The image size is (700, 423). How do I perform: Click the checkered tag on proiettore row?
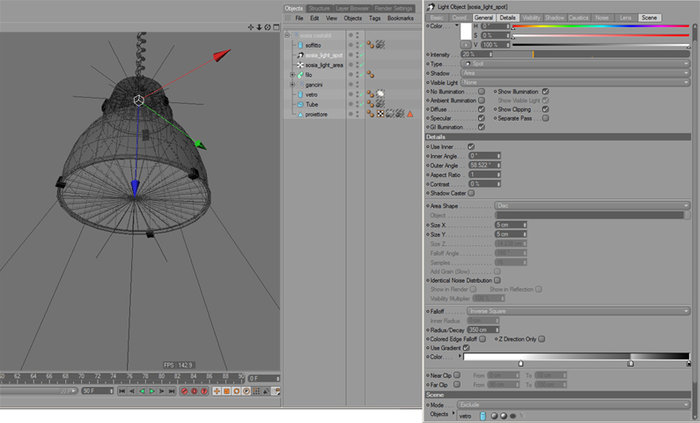[380, 114]
